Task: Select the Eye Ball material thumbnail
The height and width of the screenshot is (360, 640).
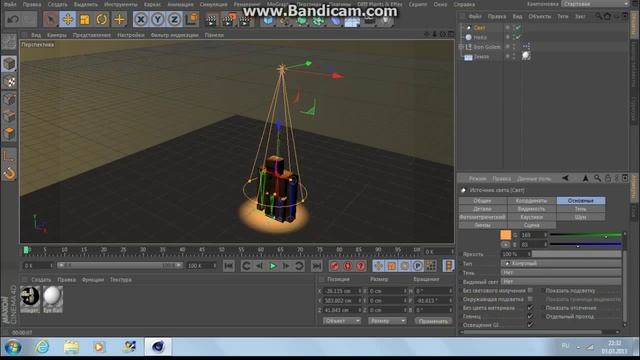Action: (x=53, y=299)
